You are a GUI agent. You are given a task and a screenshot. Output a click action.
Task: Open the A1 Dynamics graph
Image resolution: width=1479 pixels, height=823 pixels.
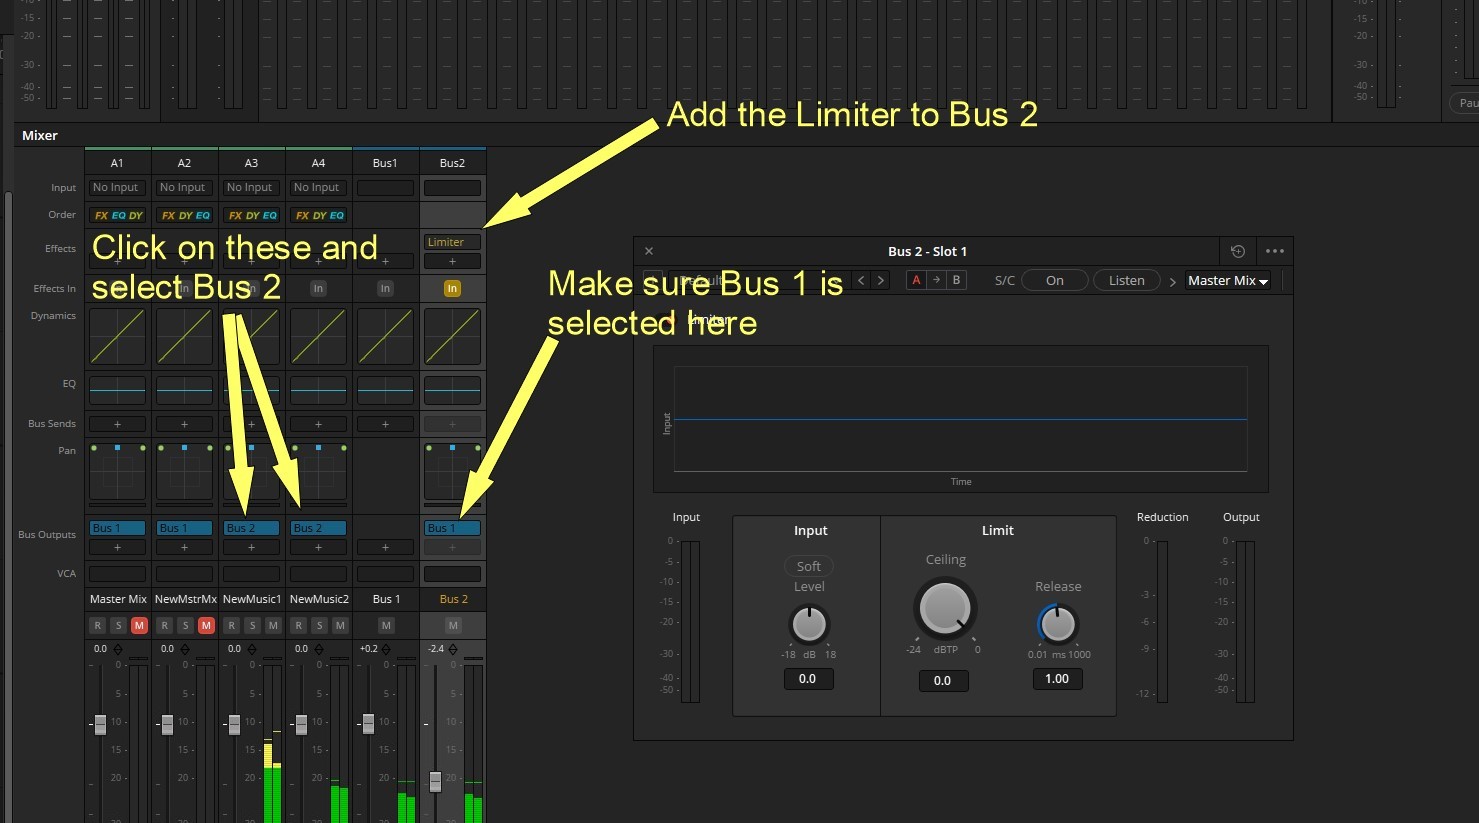click(117, 337)
